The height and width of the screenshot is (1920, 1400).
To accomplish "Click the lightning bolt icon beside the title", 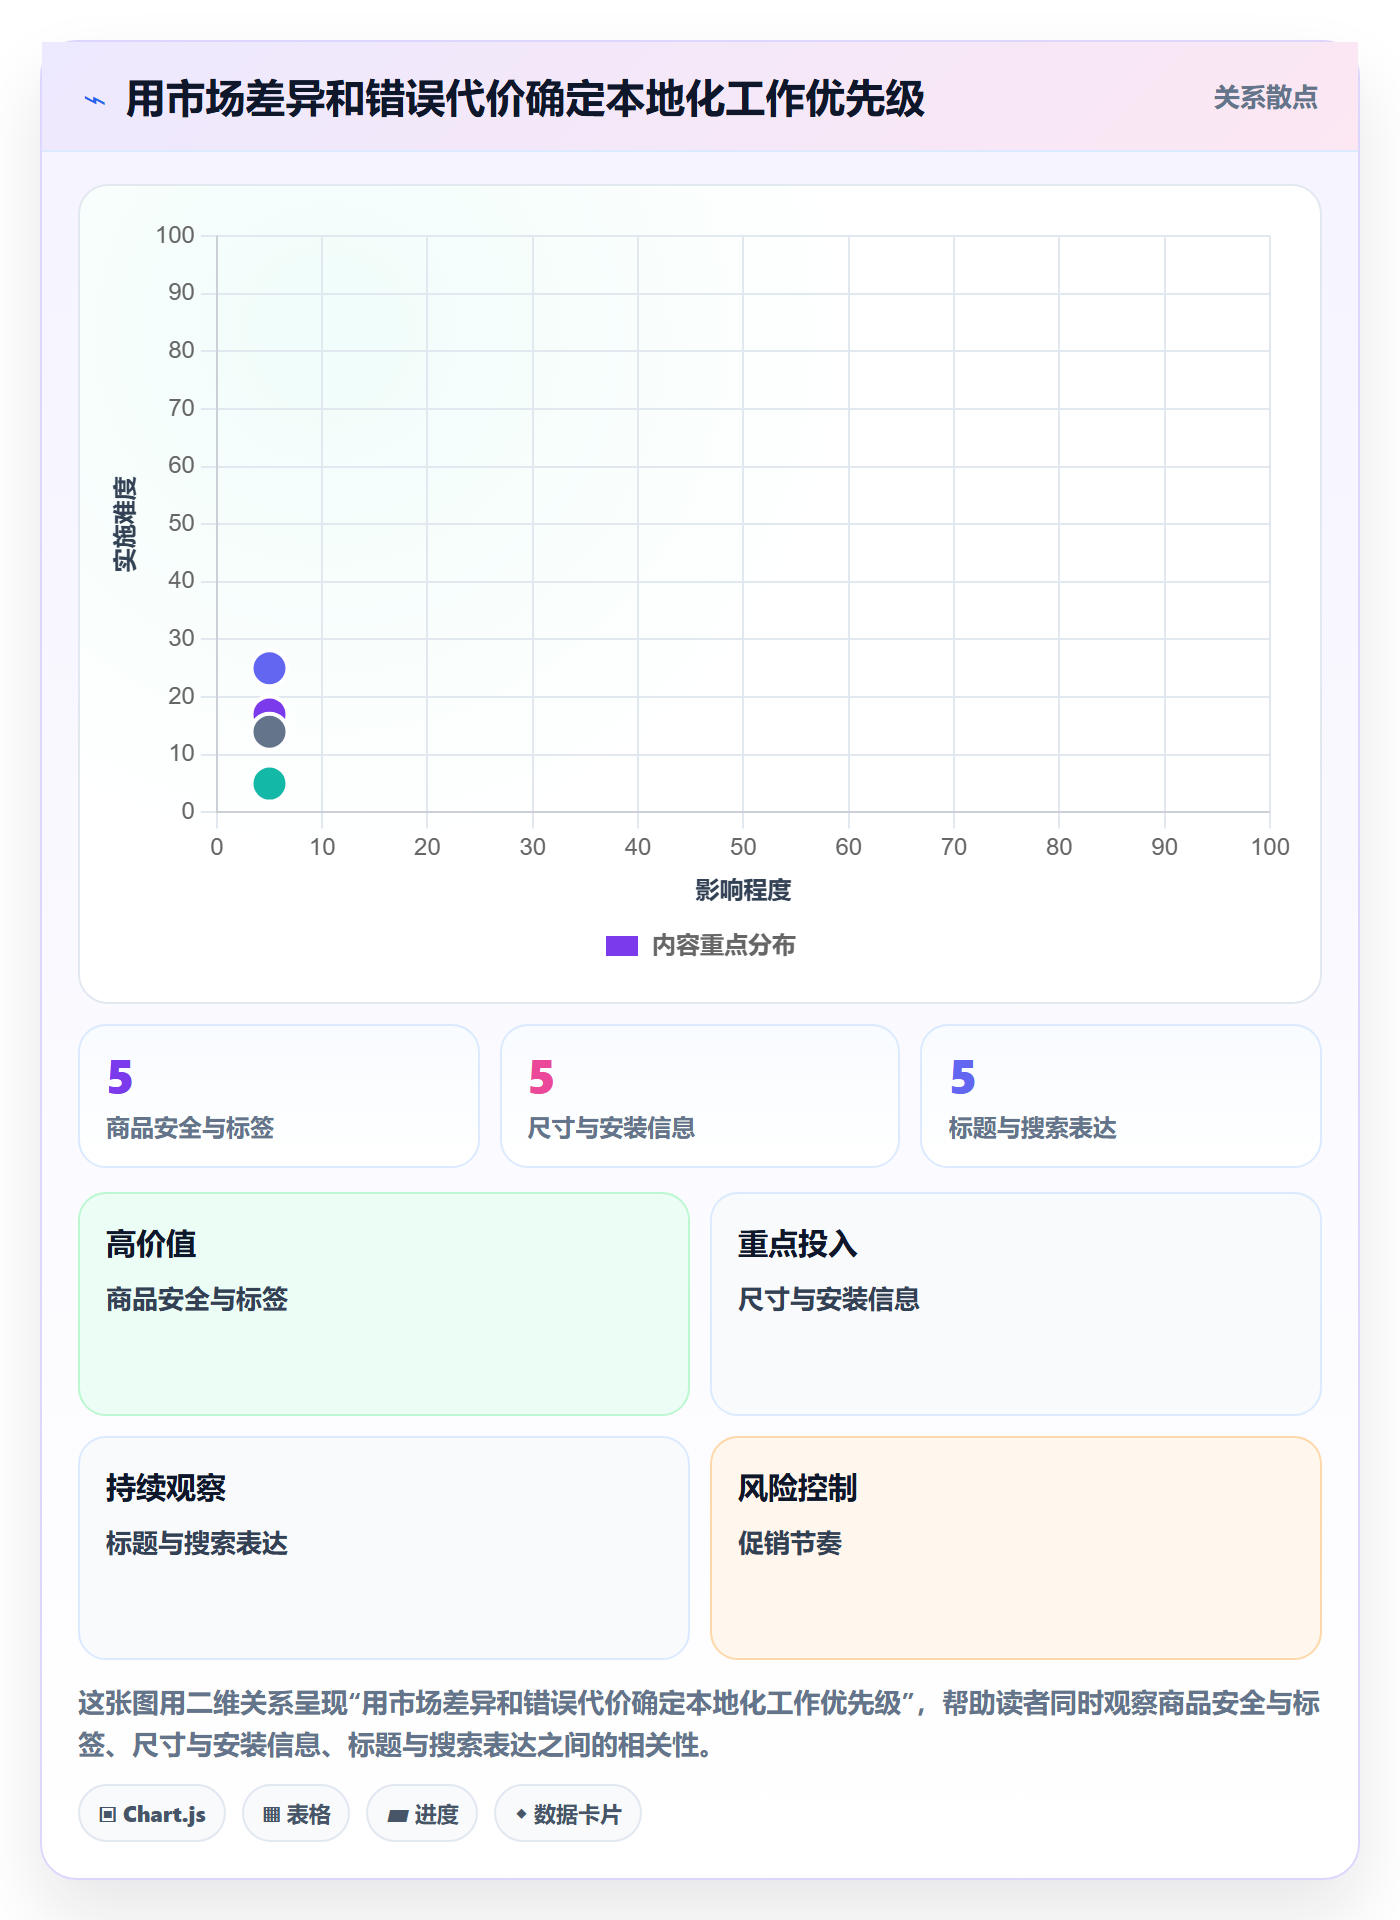I will (x=95, y=100).
